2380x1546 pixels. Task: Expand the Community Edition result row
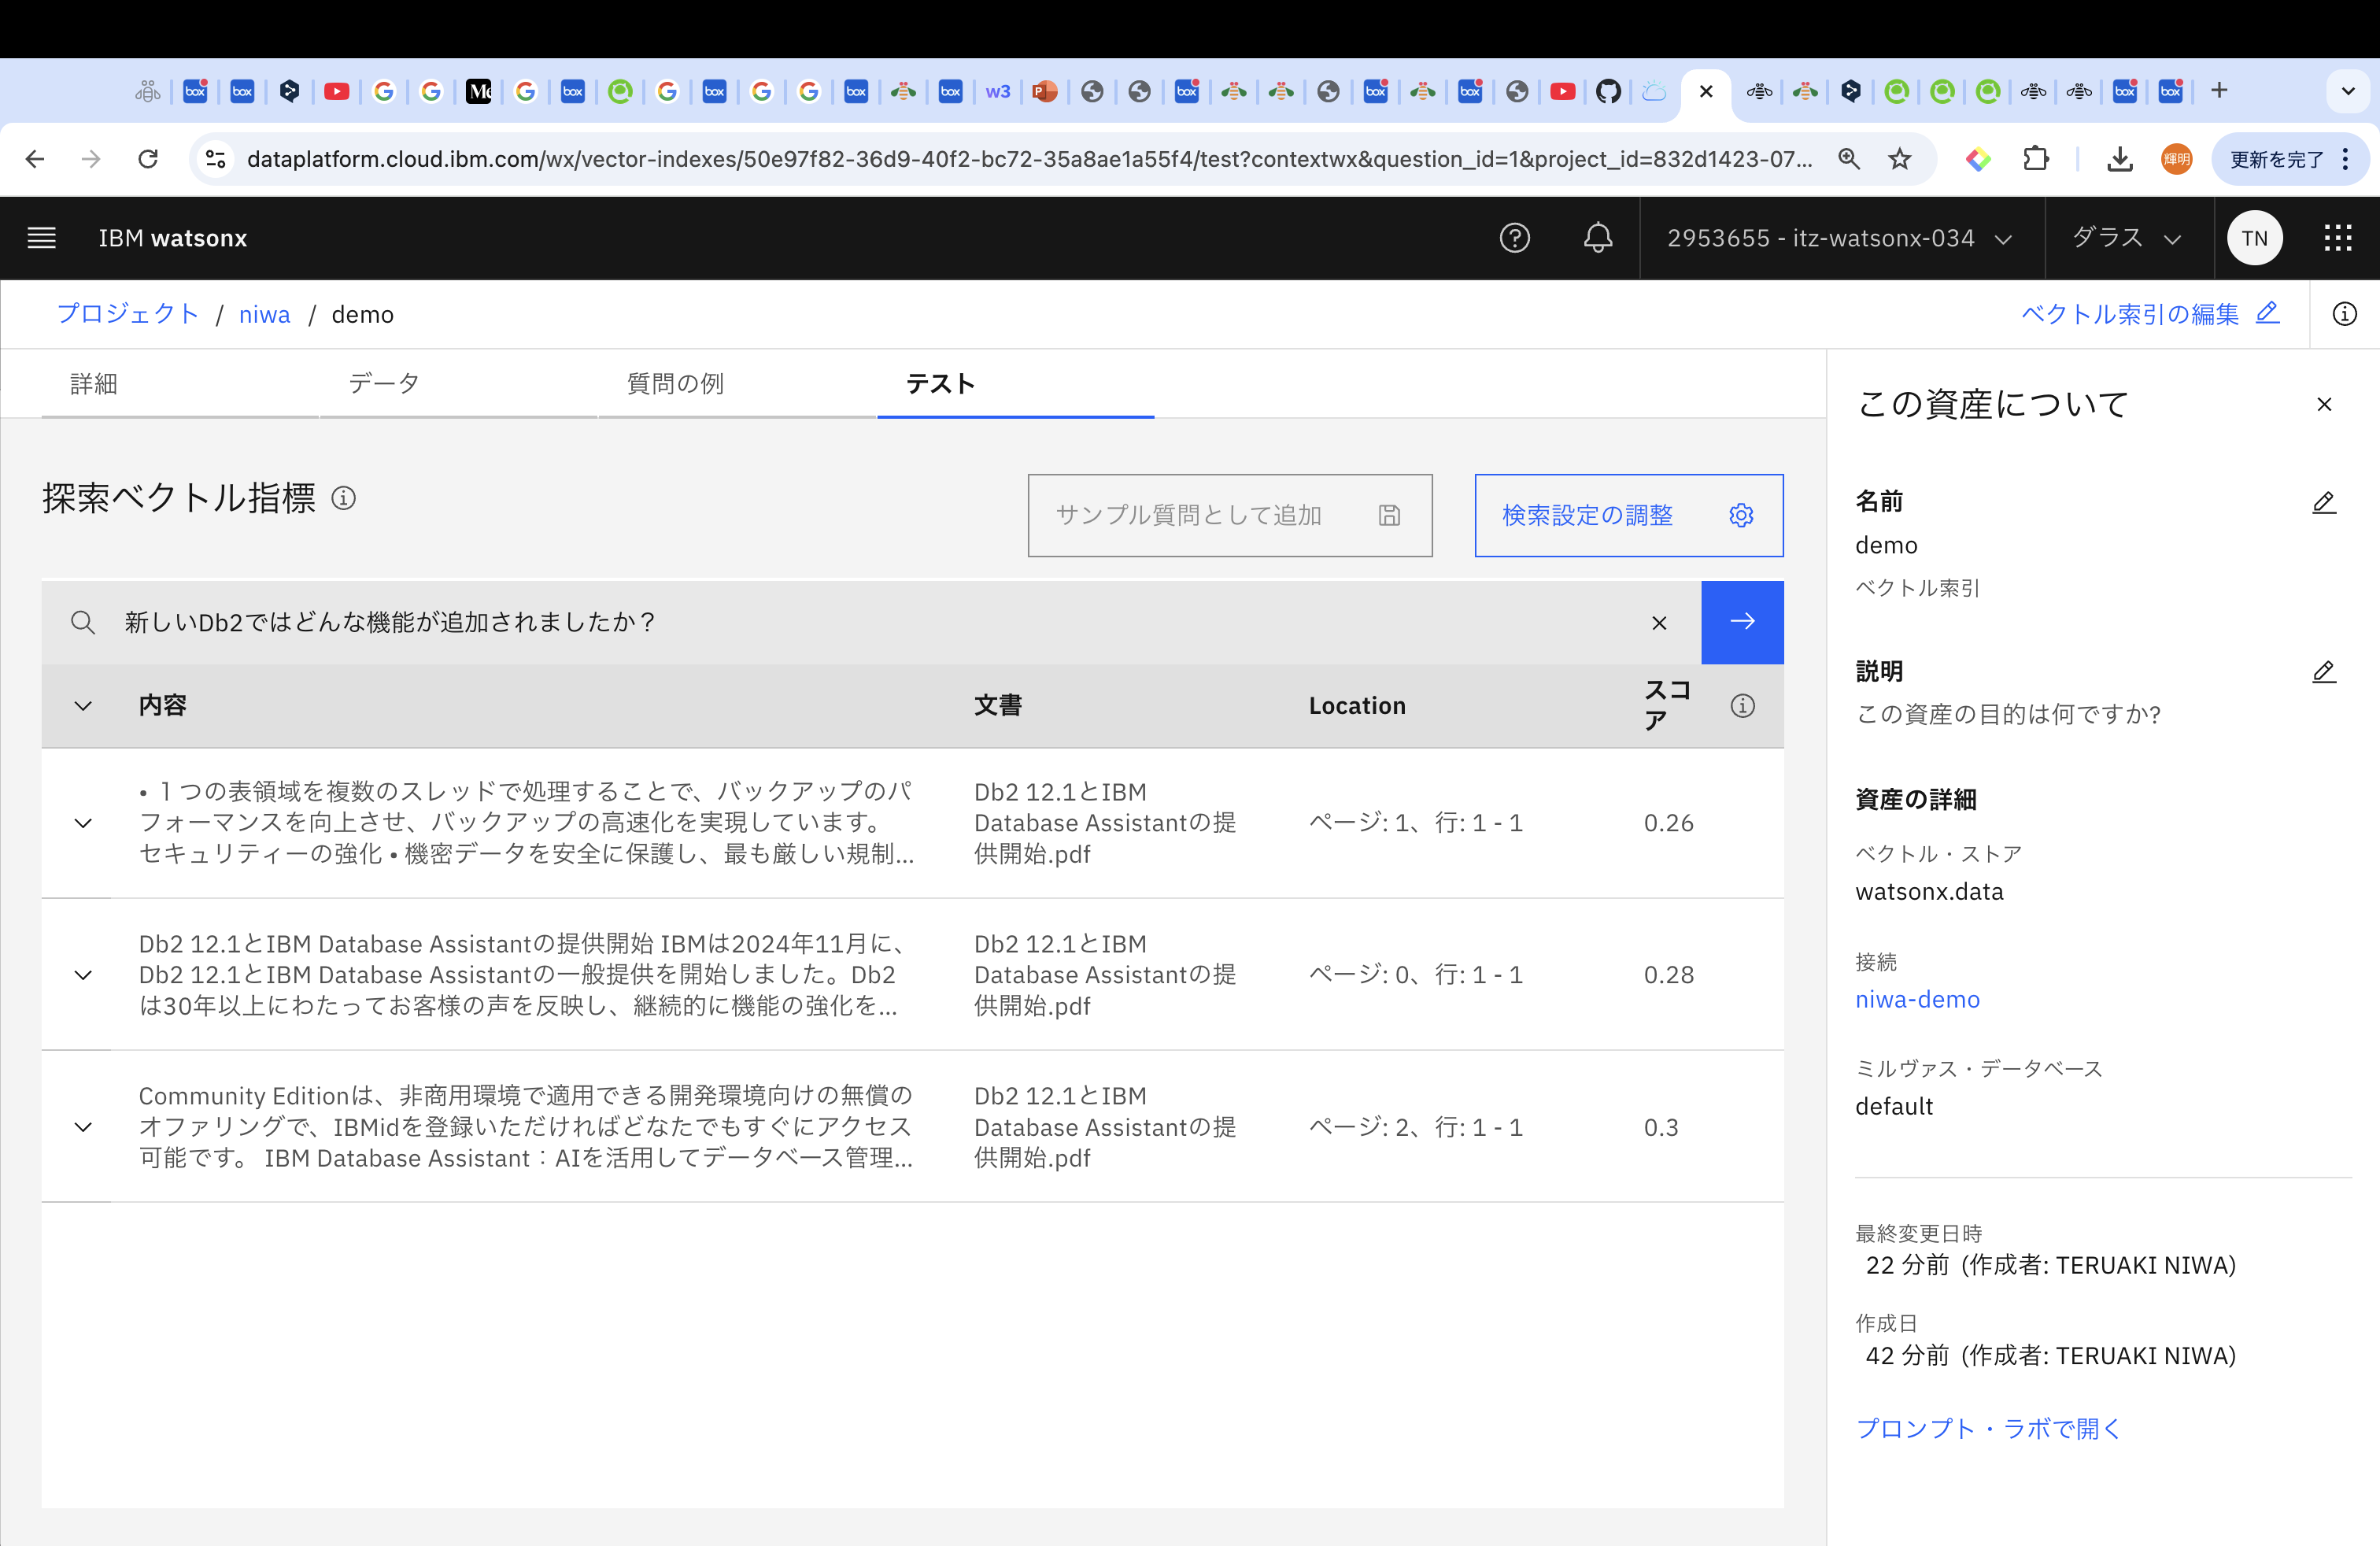tap(84, 1127)
